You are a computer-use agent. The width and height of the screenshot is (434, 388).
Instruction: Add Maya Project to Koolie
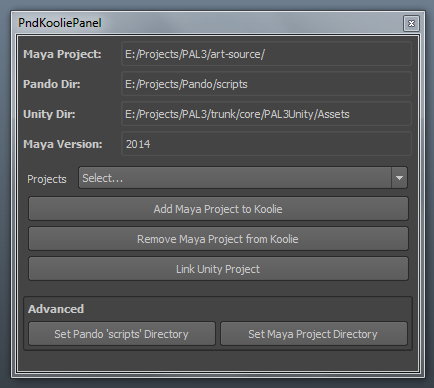[x=218, y=209]
